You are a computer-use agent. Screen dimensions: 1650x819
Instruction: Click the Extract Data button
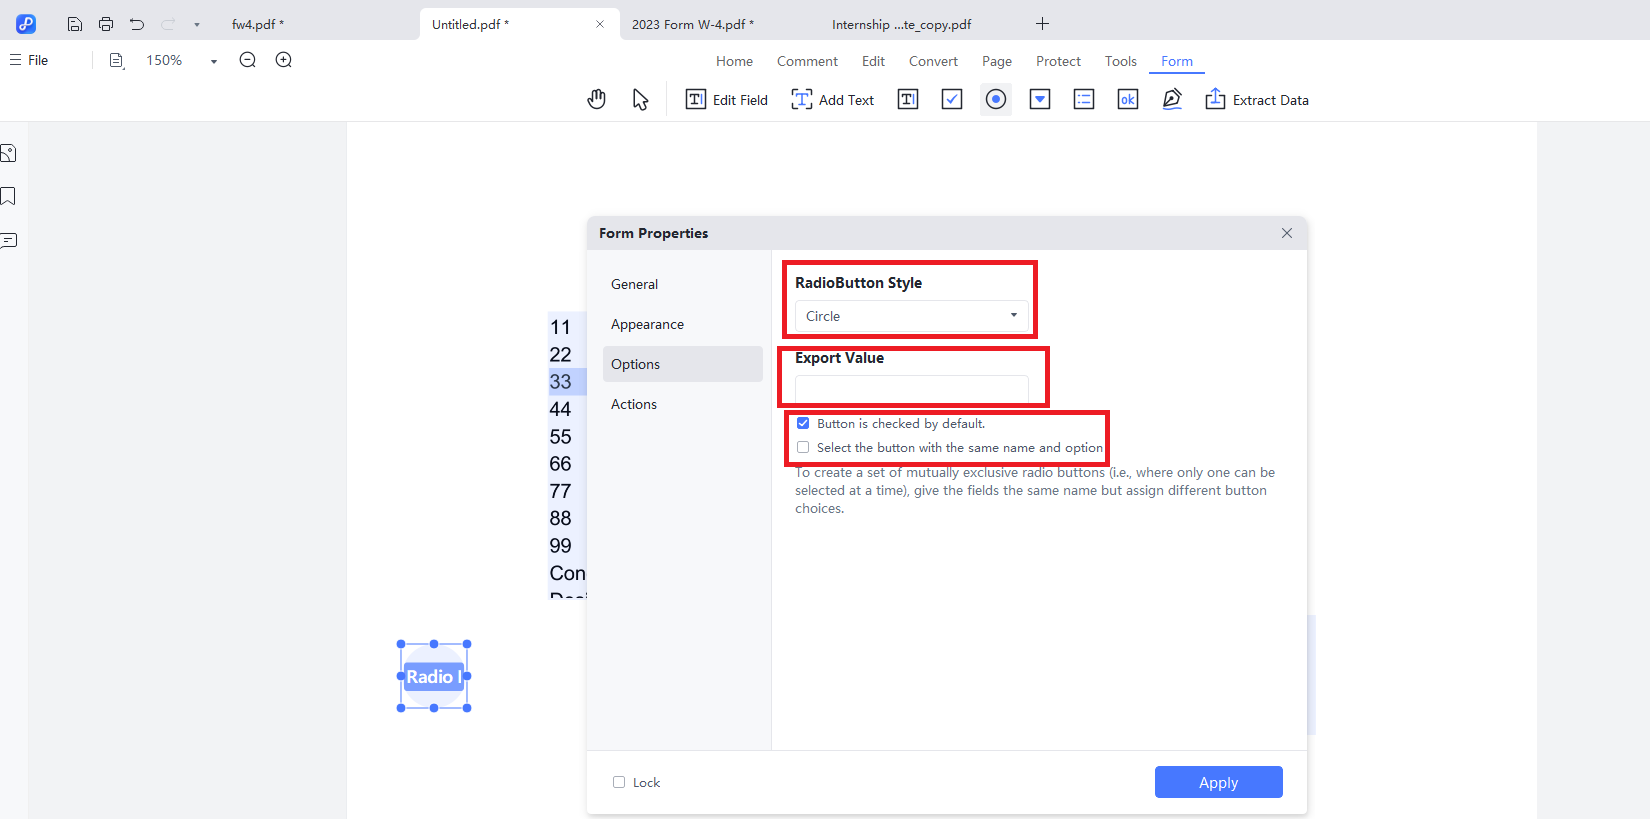[1257, 99]
